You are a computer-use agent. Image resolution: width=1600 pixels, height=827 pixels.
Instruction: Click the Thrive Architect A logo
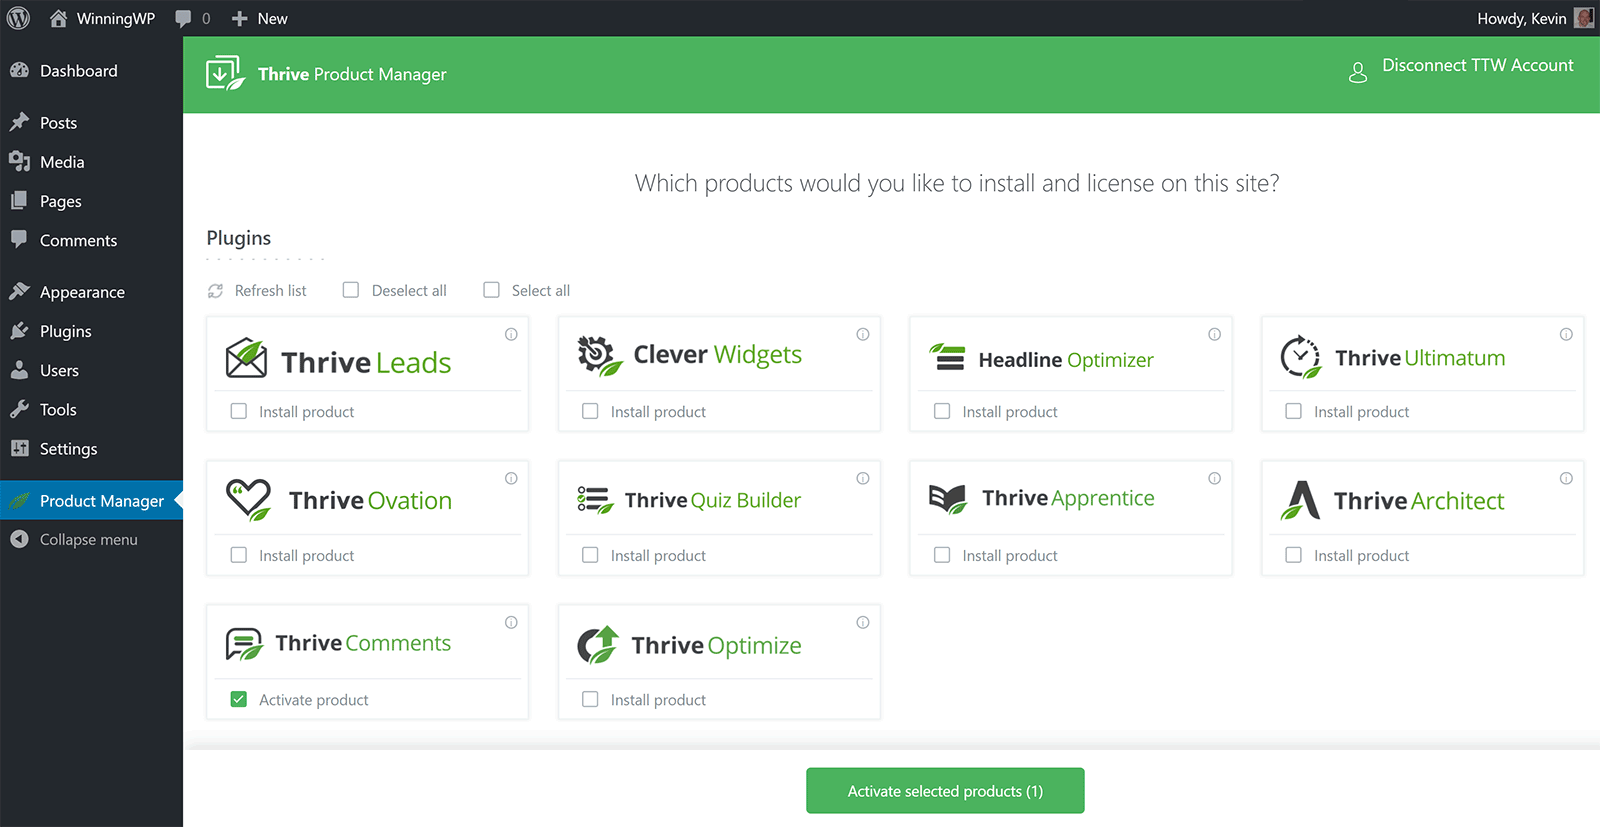point(1301,500)
